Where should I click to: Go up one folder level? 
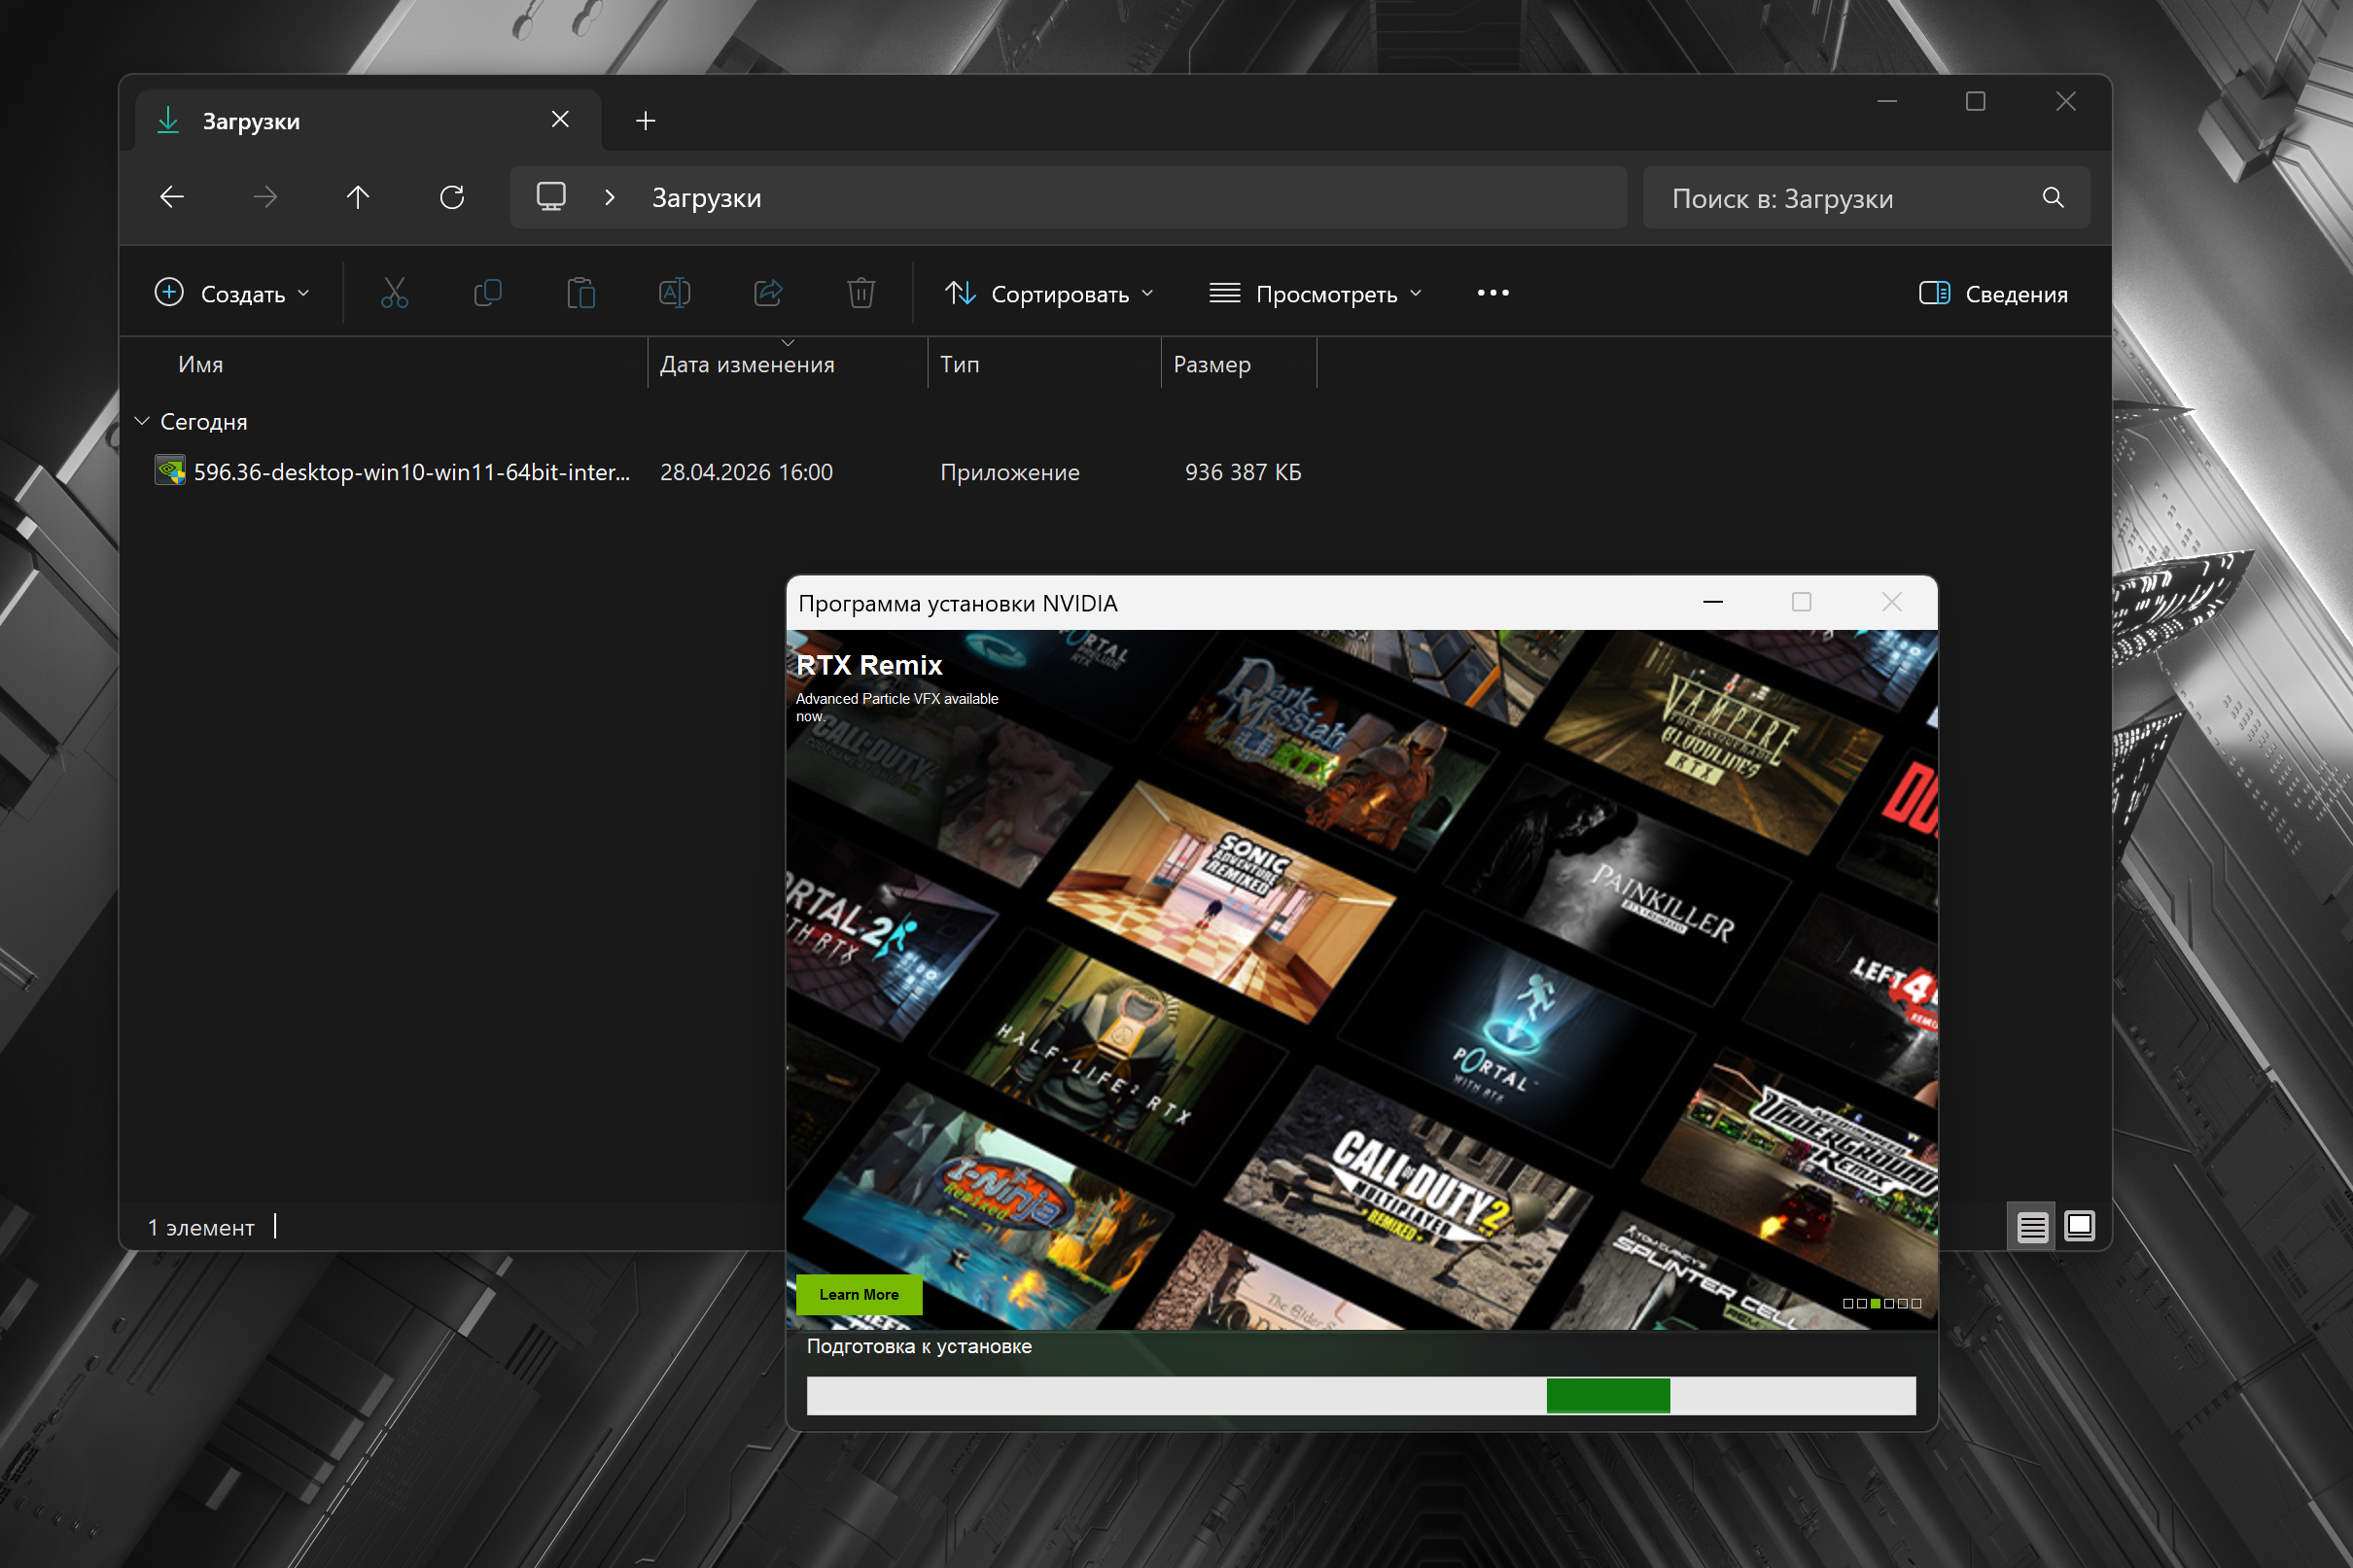[x=358, y=197]
